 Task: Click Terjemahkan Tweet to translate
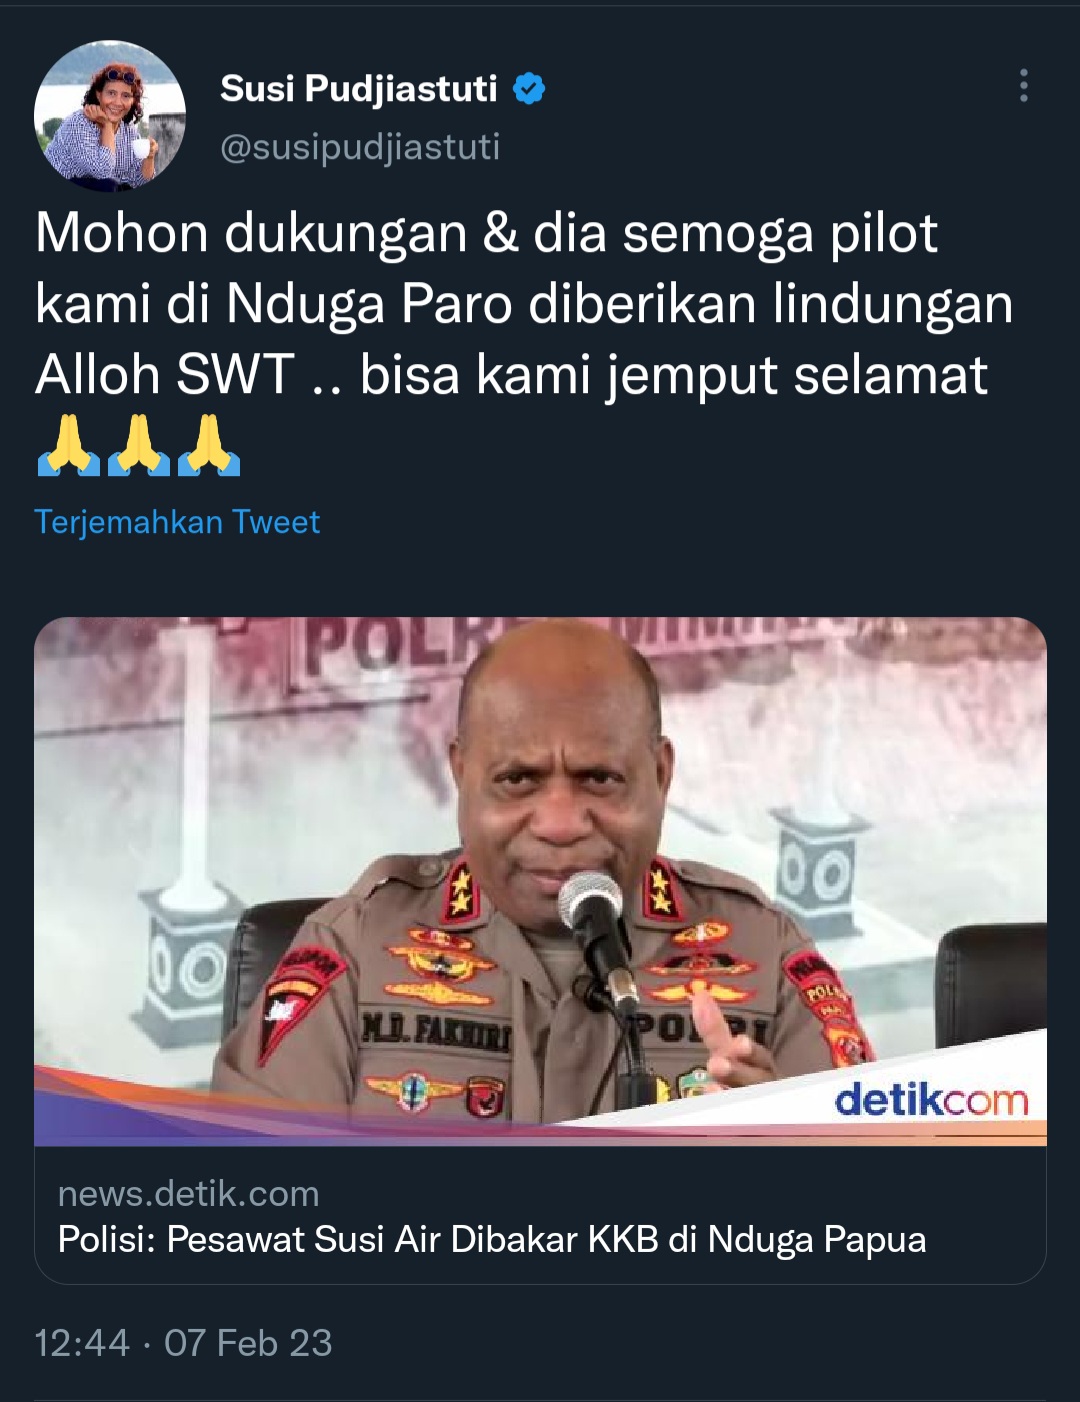[177, 522]
